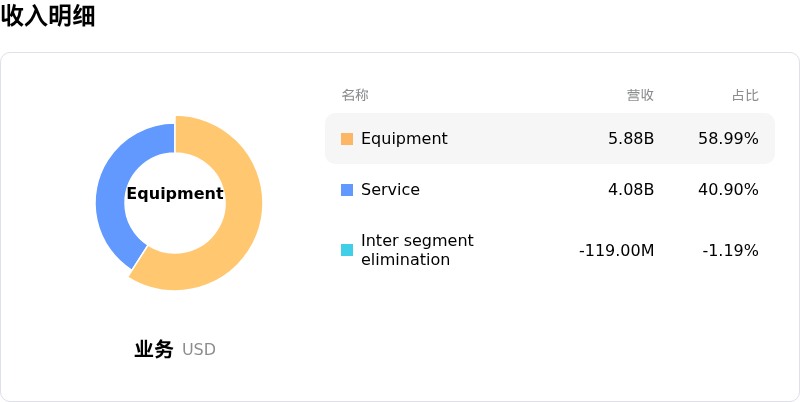The width and height of the screenshot is (800, 402).
Task: Click the blue Service legend square
Action: pos(347,190)
